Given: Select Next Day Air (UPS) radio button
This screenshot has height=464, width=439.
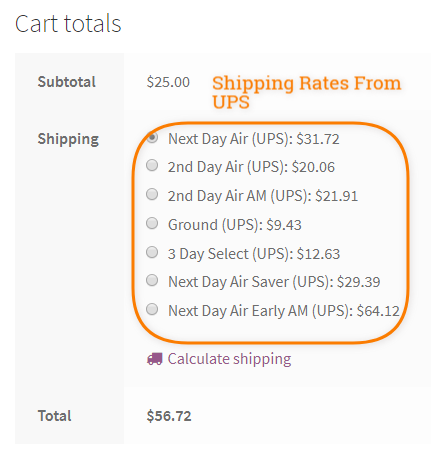Looking at the screenshot, I should 152,137.
